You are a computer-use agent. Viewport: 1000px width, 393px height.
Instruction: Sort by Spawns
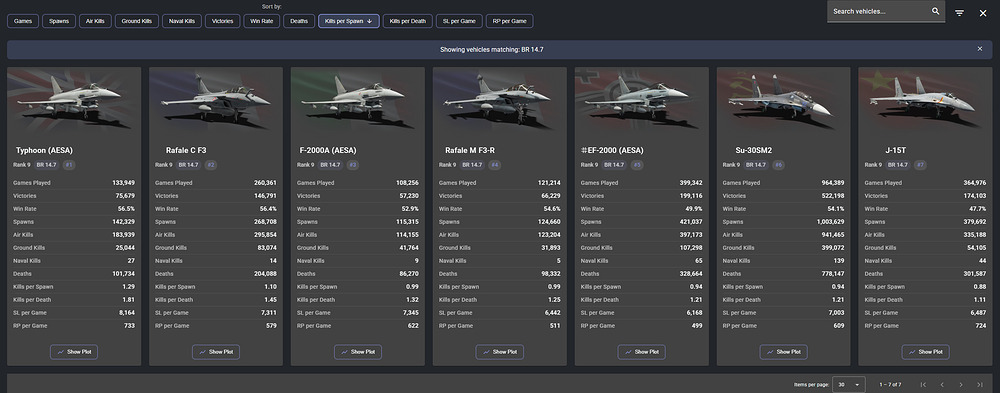coord(59,21)
